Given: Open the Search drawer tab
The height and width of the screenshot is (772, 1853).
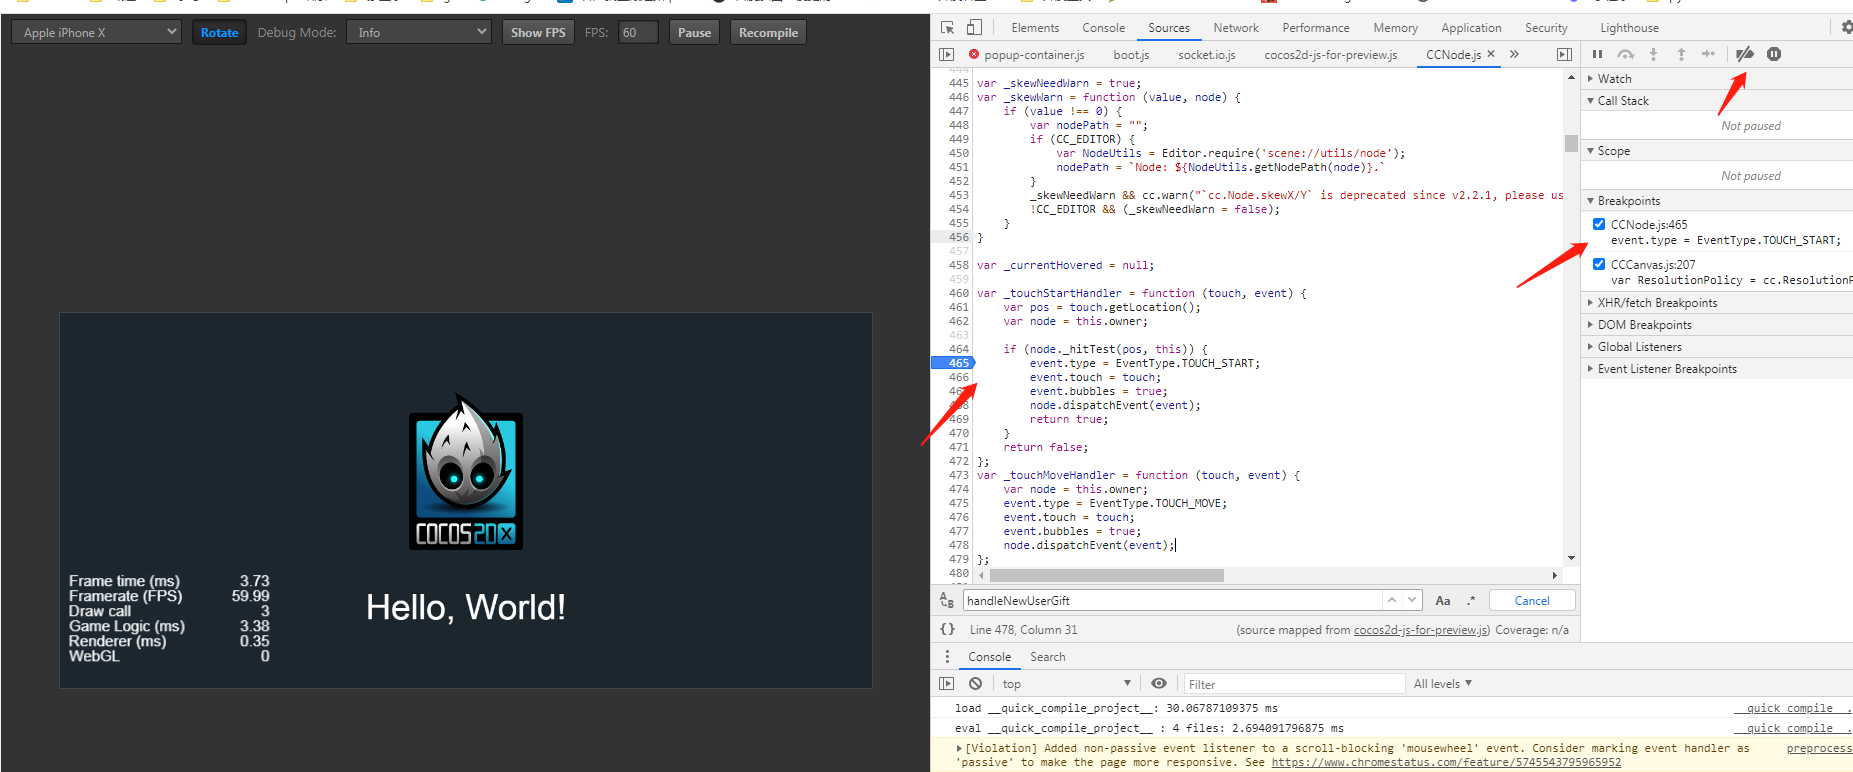Looking at the screenshot, I should coord(1048,657).
